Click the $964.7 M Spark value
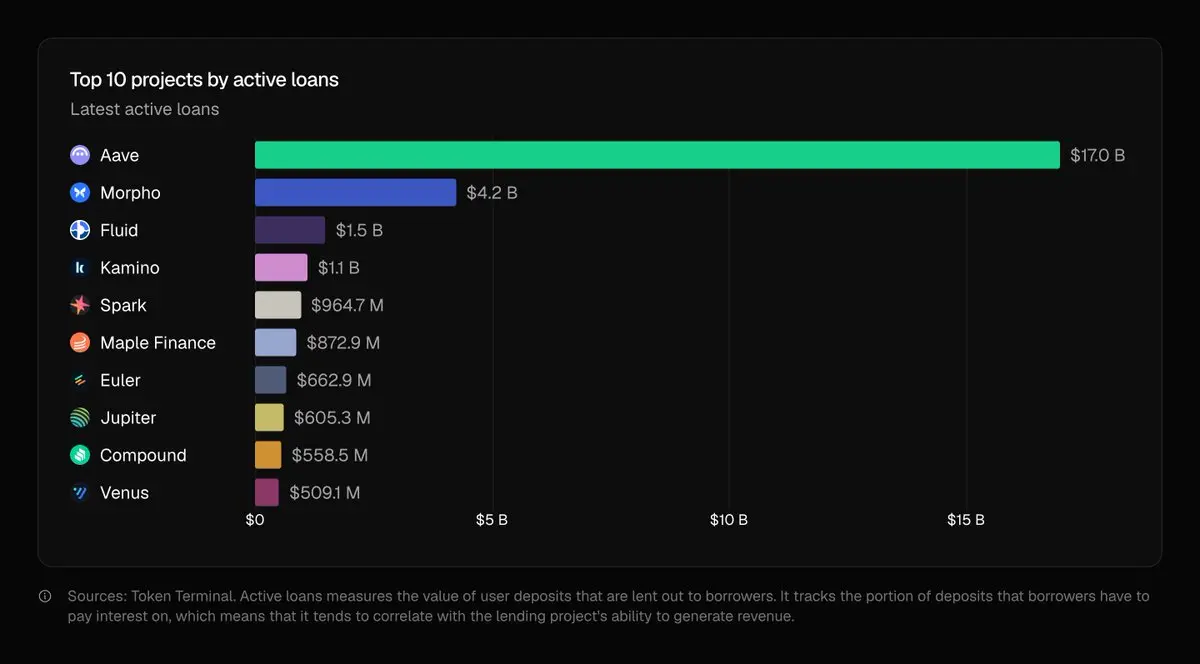The image size is (1200, 664). (x=347, y=305)
